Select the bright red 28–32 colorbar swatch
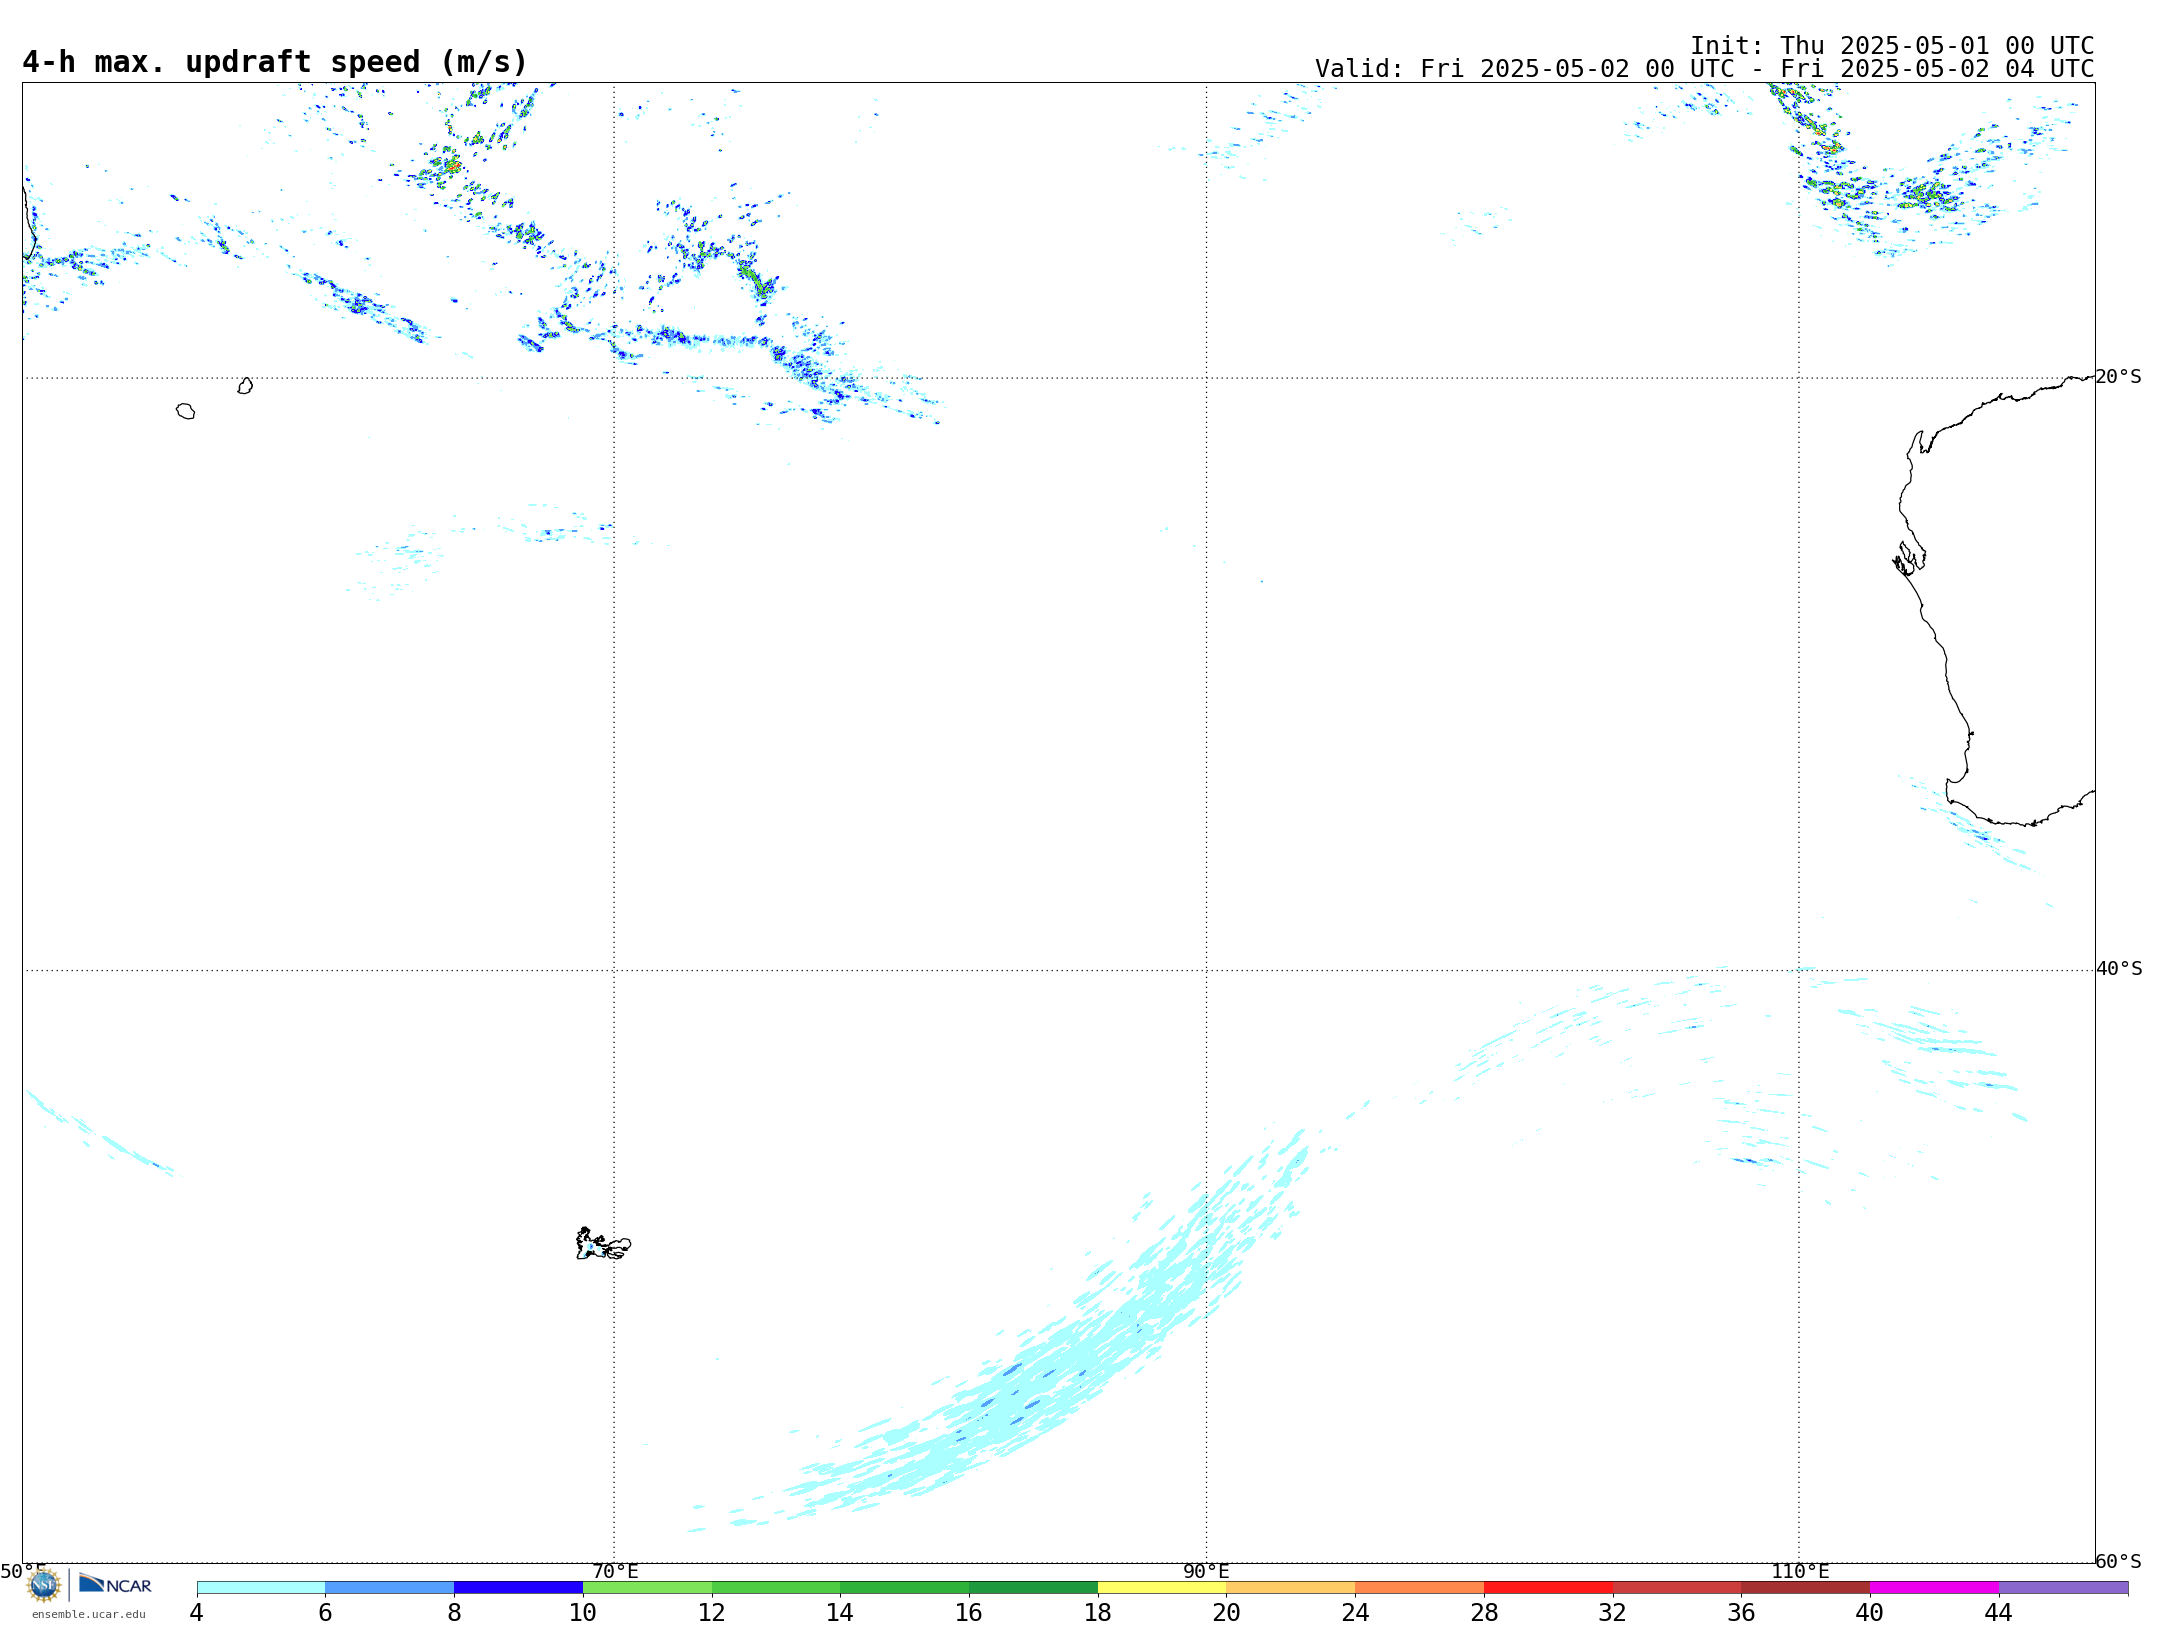 1548,1587
